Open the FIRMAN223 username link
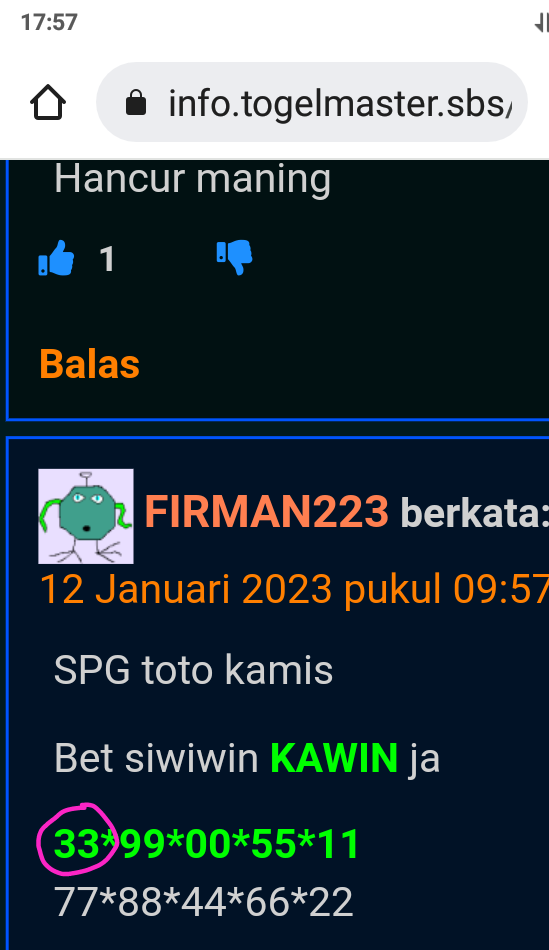 coord(267,512)
